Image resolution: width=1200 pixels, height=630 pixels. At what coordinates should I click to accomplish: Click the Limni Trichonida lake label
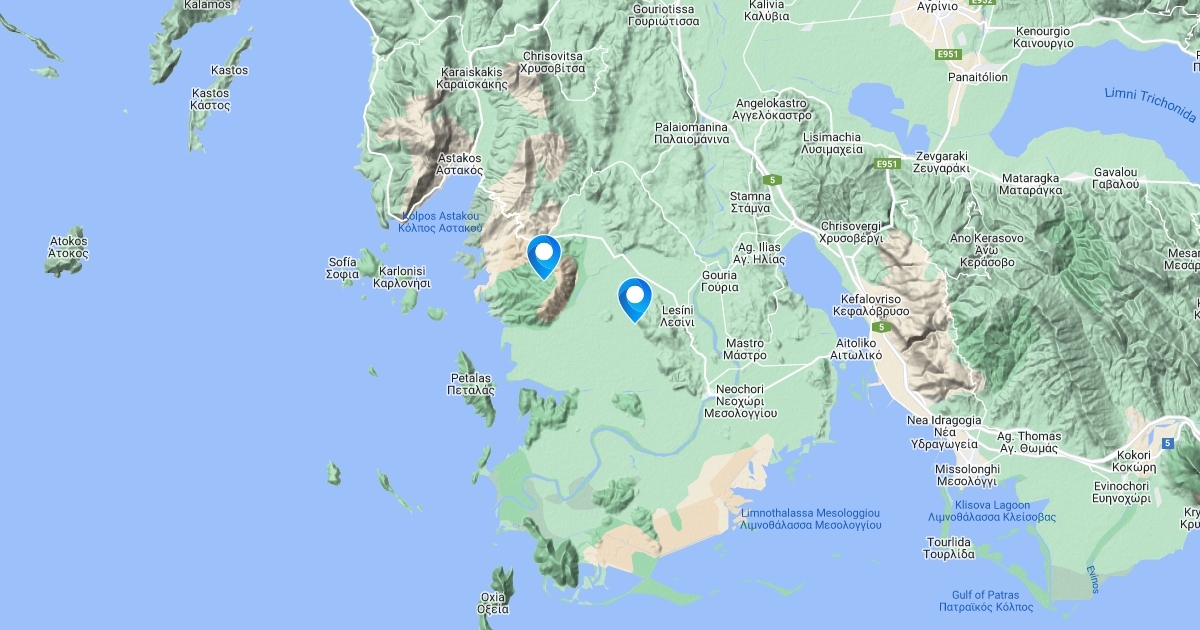coord(1150,102)
